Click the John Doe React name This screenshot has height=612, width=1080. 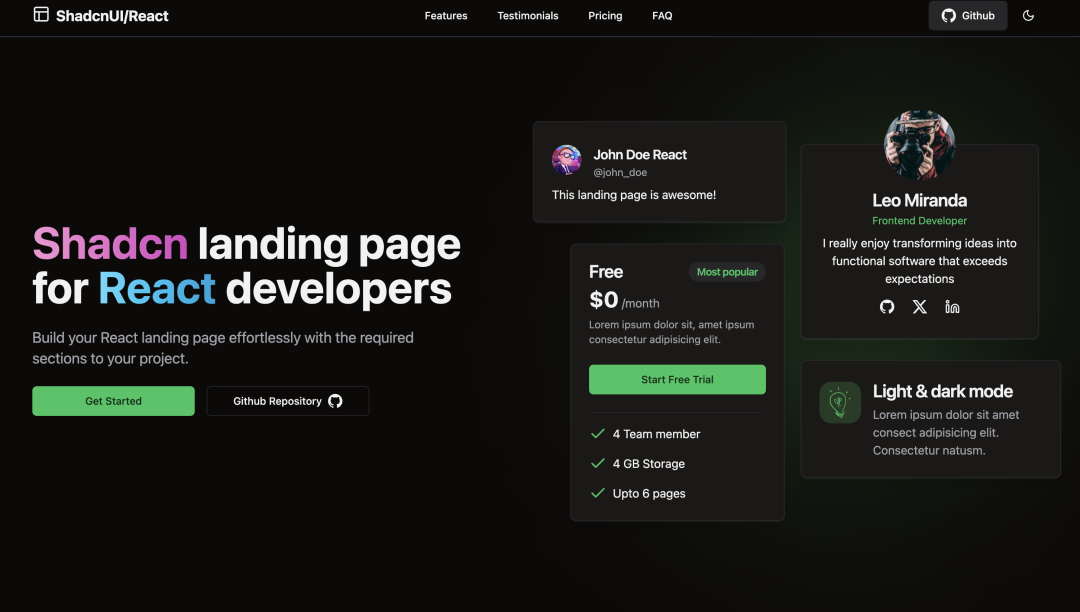640,155
